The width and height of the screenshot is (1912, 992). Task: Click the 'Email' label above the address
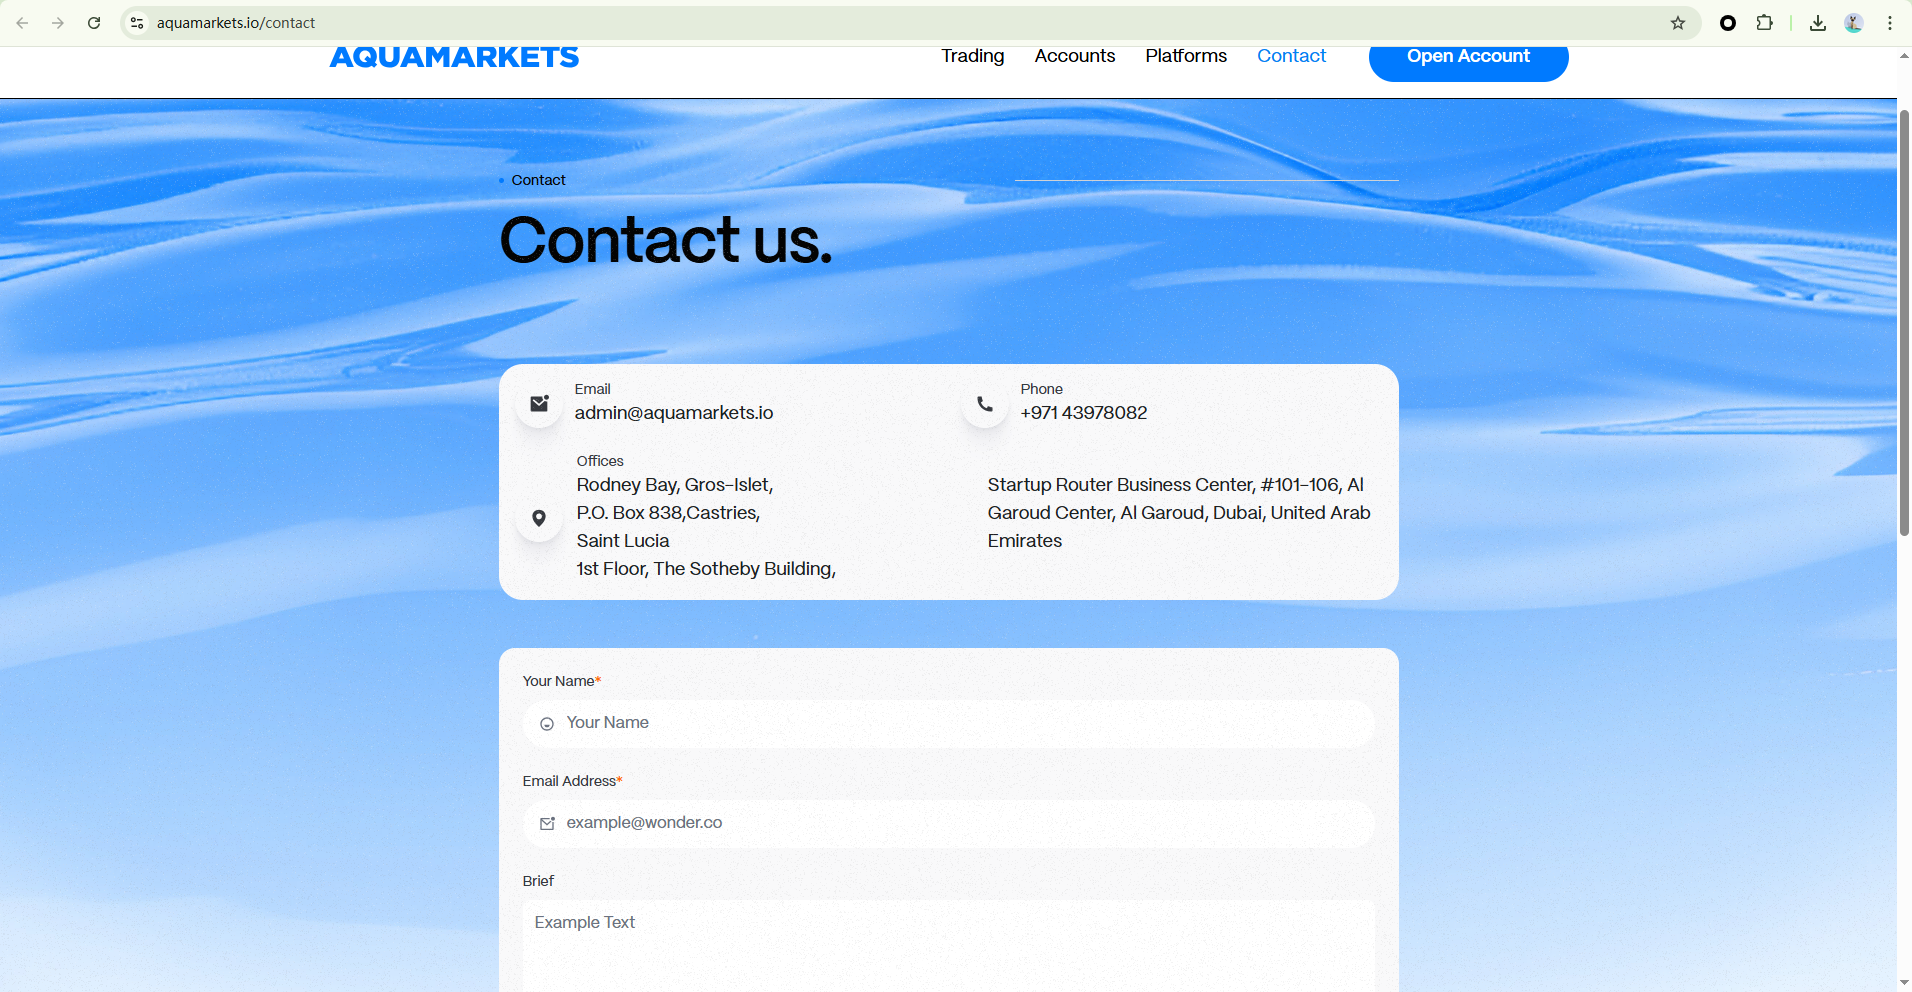[592, 389]
